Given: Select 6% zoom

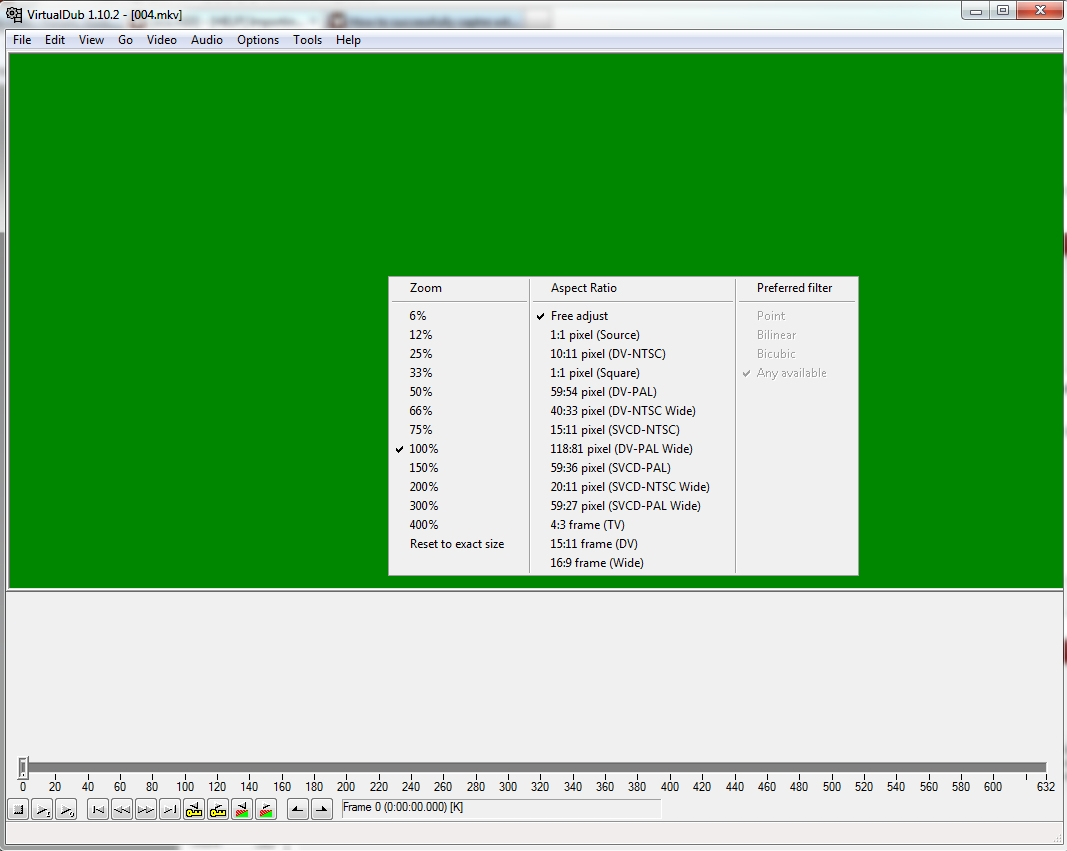Looking at the screenshot, I should (459, 316).
